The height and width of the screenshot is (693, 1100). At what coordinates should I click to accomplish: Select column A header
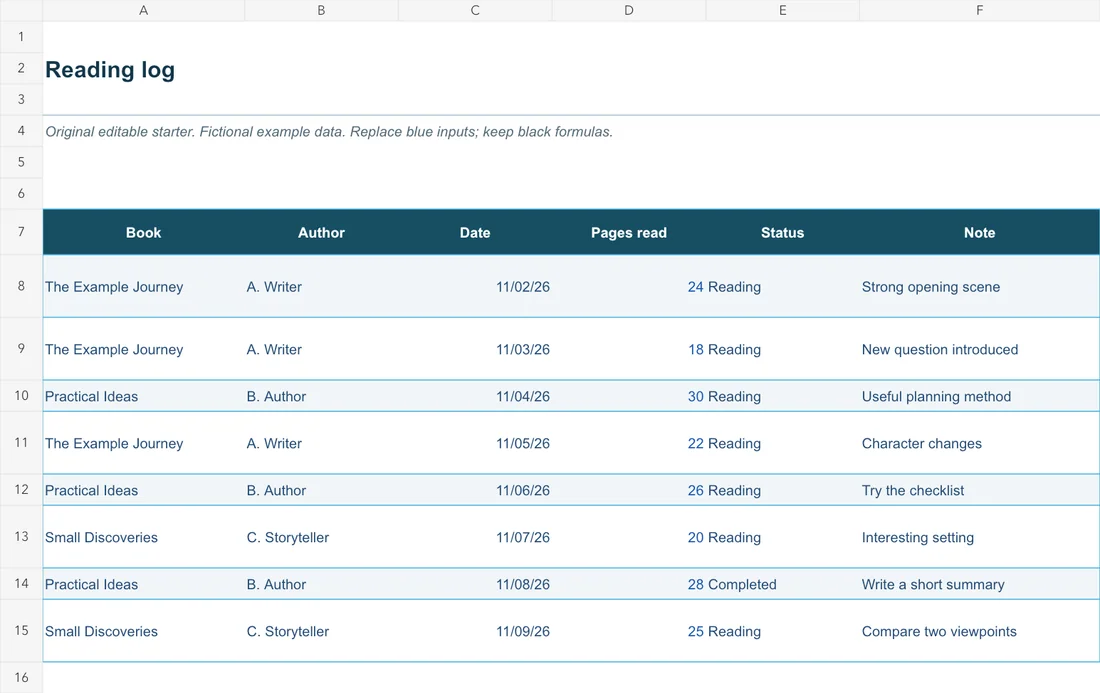point(143,10)
